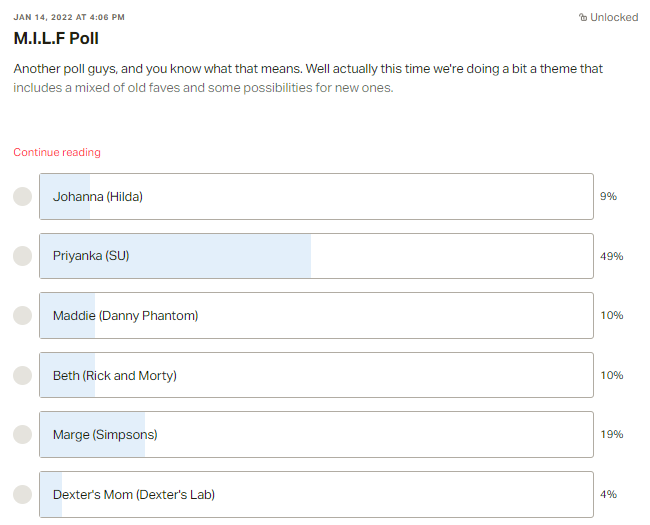Select Dexter's Mom radio button
This screenshot has height=525, width=650.
[x=22, y=494]
